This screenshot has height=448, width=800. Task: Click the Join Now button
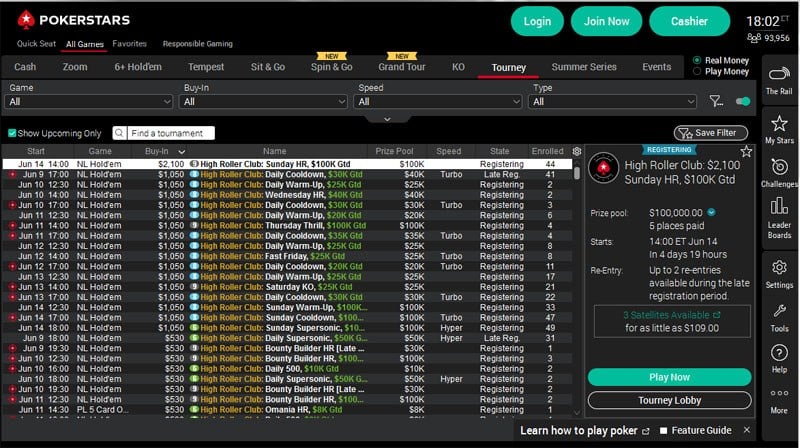pyautogui.click(x=606, y=21)
